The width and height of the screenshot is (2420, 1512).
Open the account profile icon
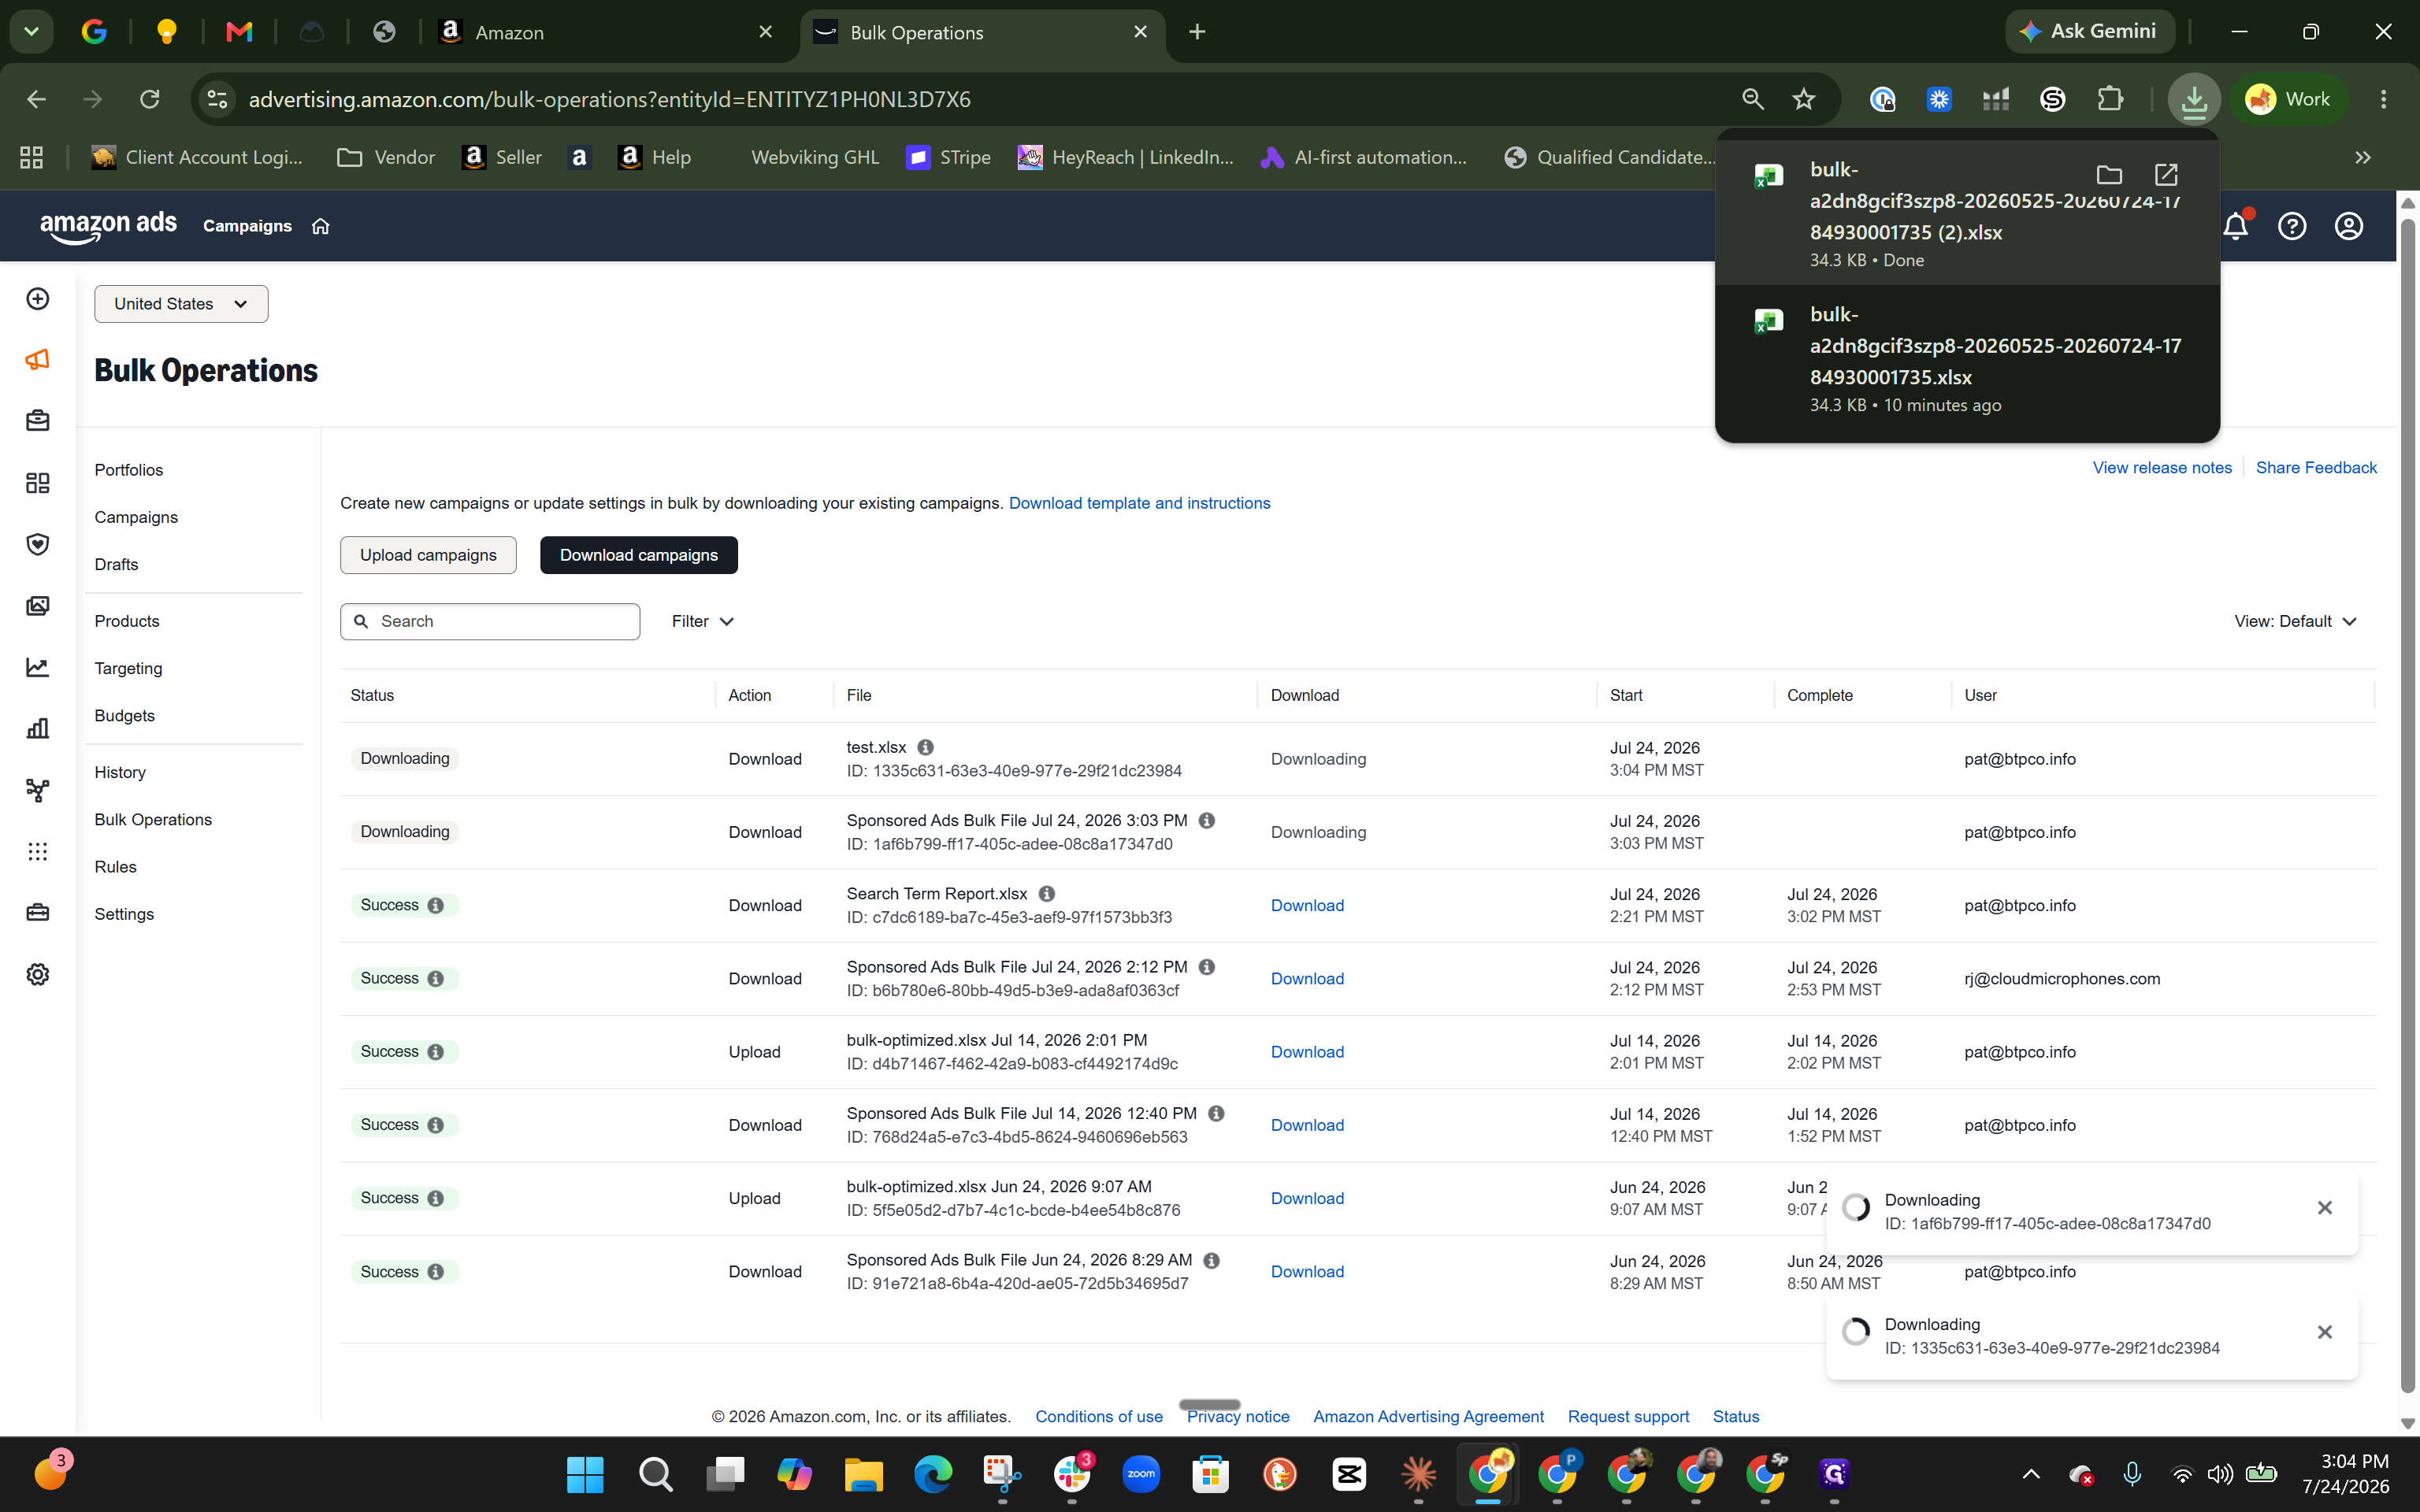tap(2349, 226)
